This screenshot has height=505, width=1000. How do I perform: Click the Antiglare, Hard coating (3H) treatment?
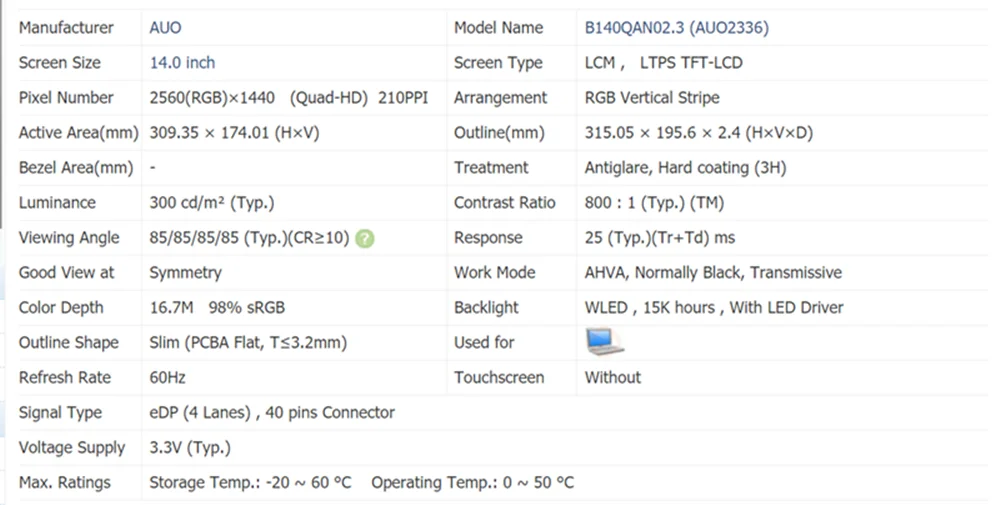click(685, 168)
